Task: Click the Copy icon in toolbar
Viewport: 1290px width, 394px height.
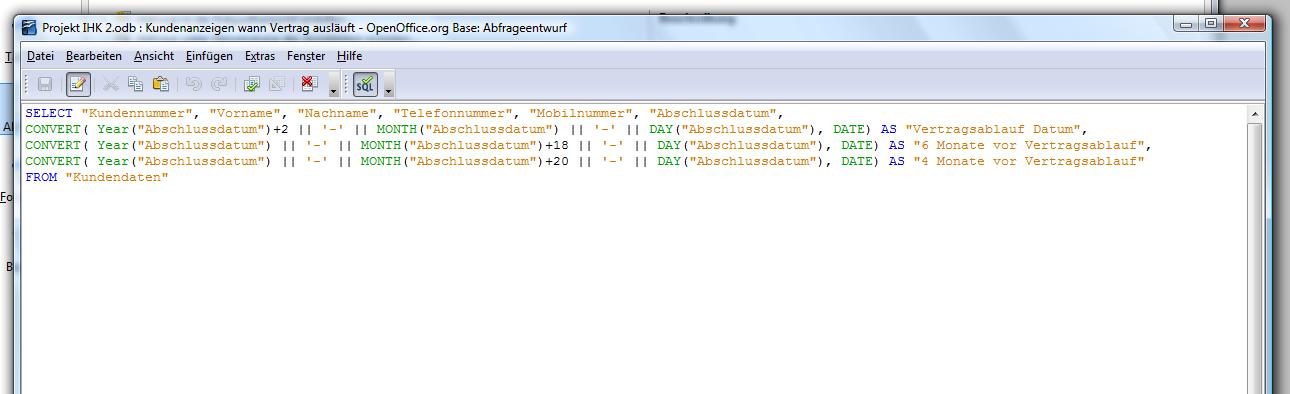Action: pos(135,85)
